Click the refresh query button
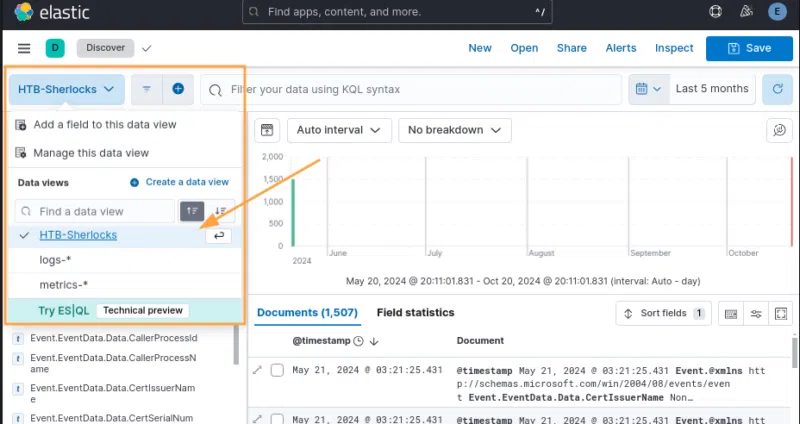 (x=777, y=89)
